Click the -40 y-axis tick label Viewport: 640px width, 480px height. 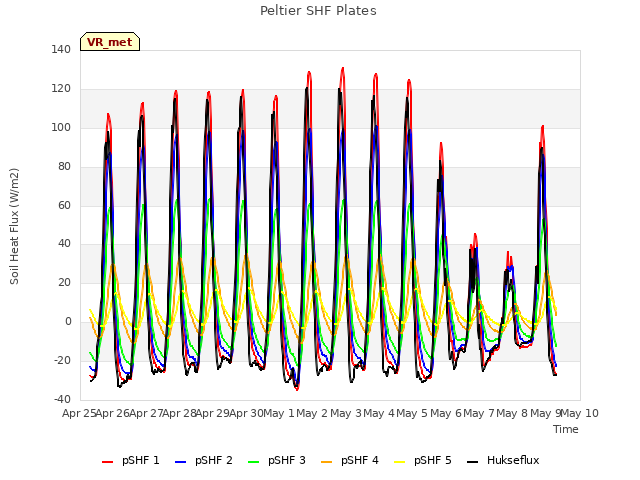pos(62,399)
